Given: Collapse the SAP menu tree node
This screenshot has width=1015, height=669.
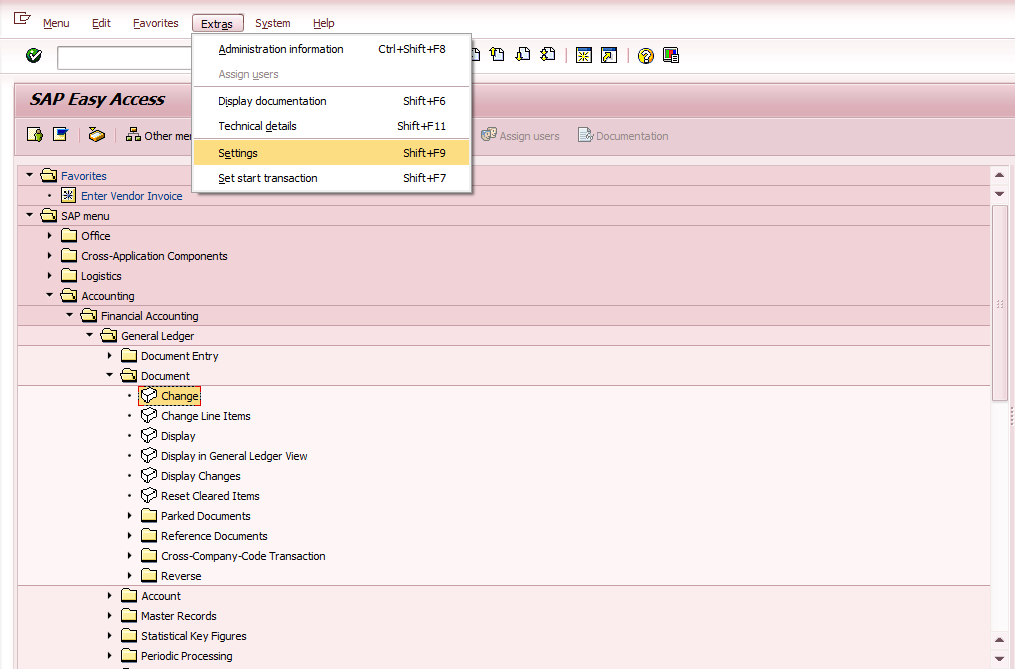Looking at the screenshot, I should point(29,215).
